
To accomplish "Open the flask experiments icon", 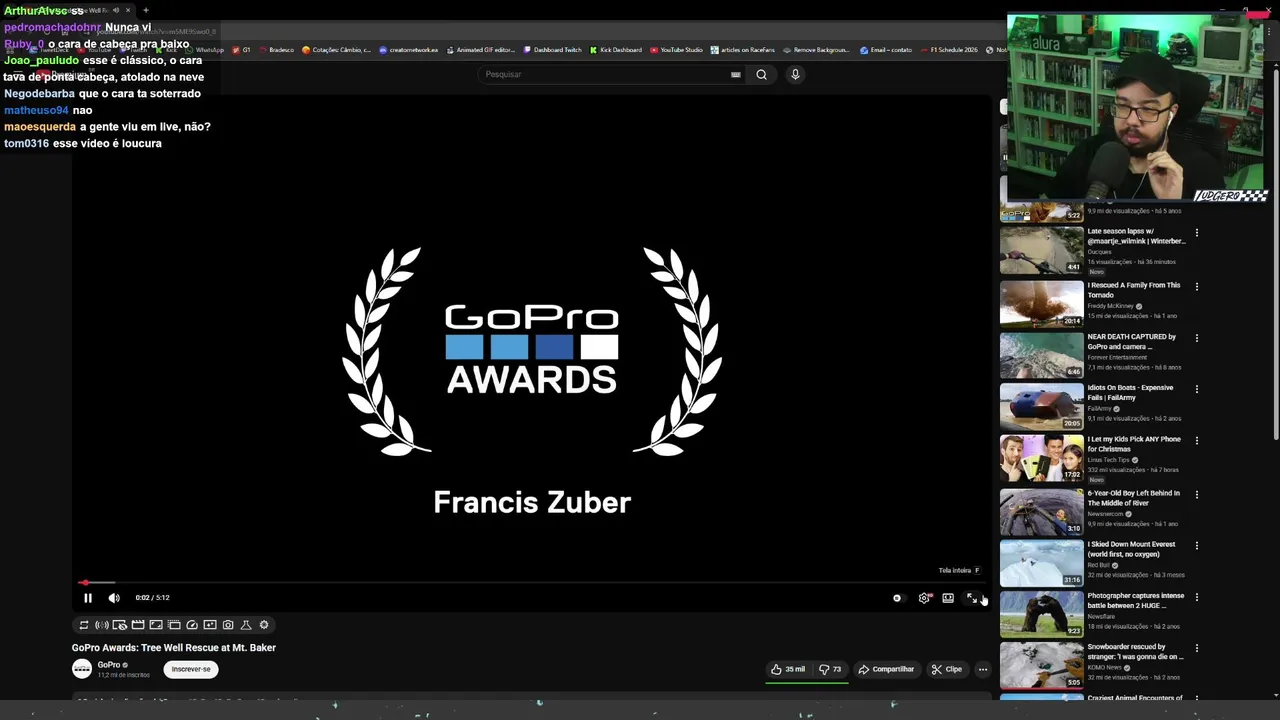I will coord(246,625).
